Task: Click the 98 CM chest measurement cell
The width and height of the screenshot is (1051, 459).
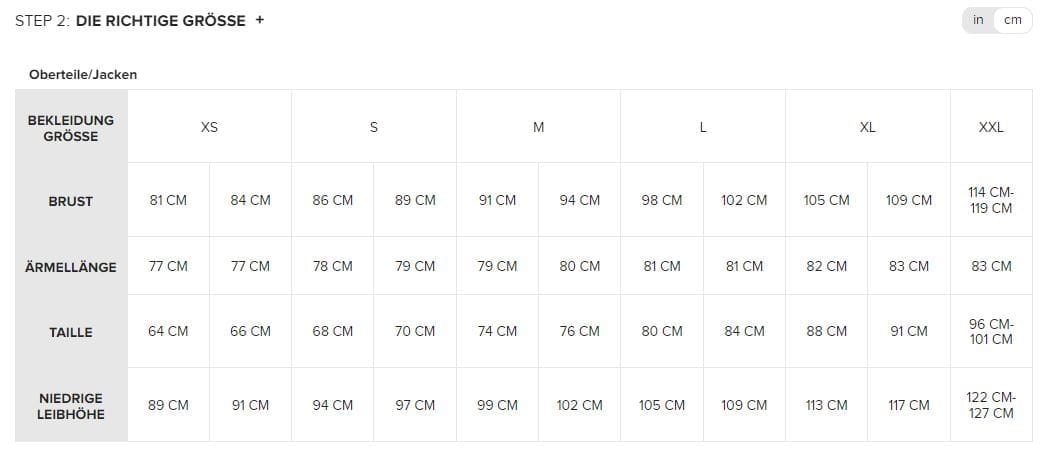Action: 662,200
